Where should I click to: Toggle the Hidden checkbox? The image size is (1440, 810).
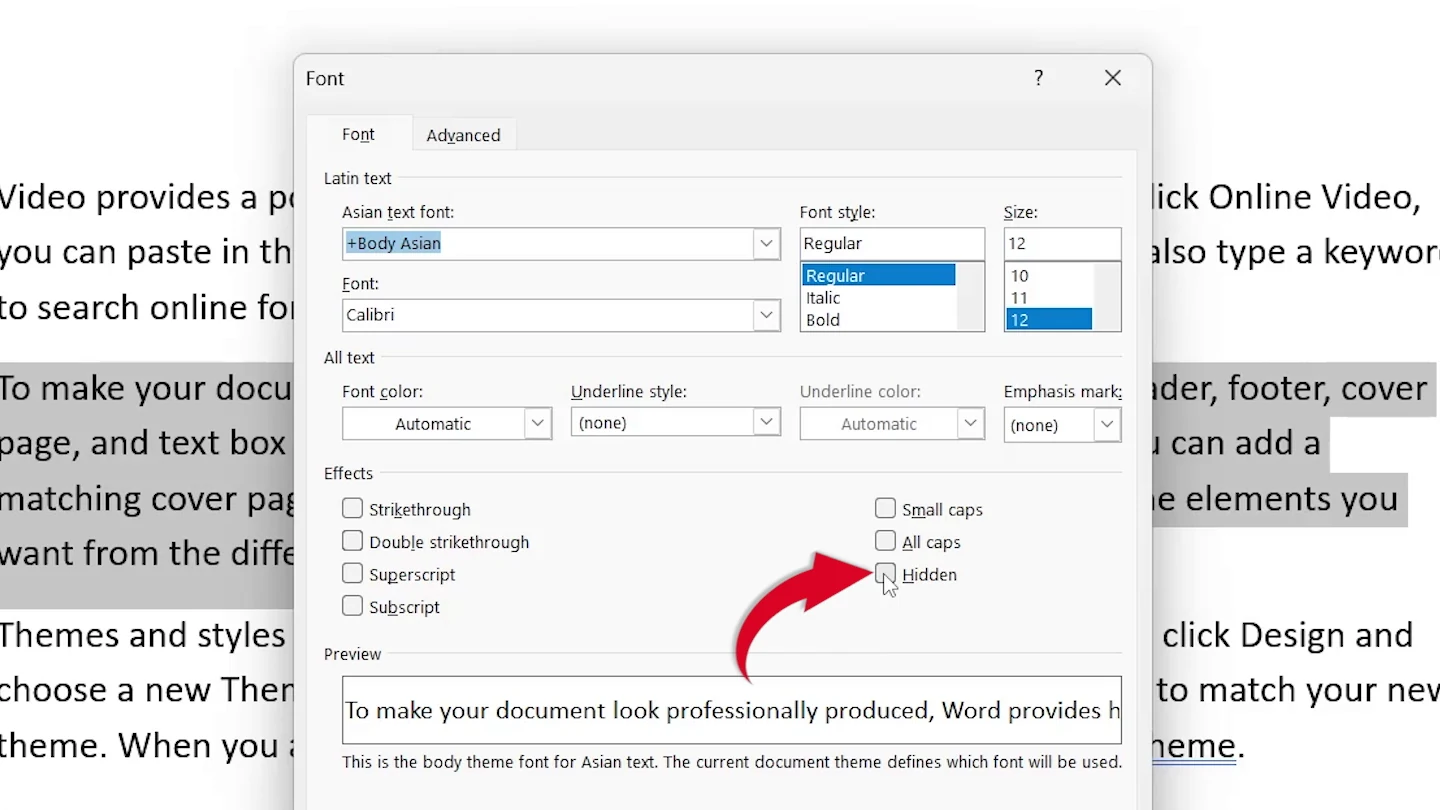point(885,574)
